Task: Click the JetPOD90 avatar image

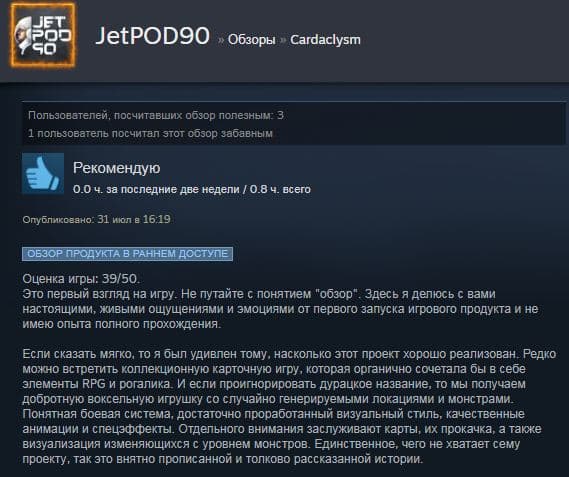Action: [43, 35]
